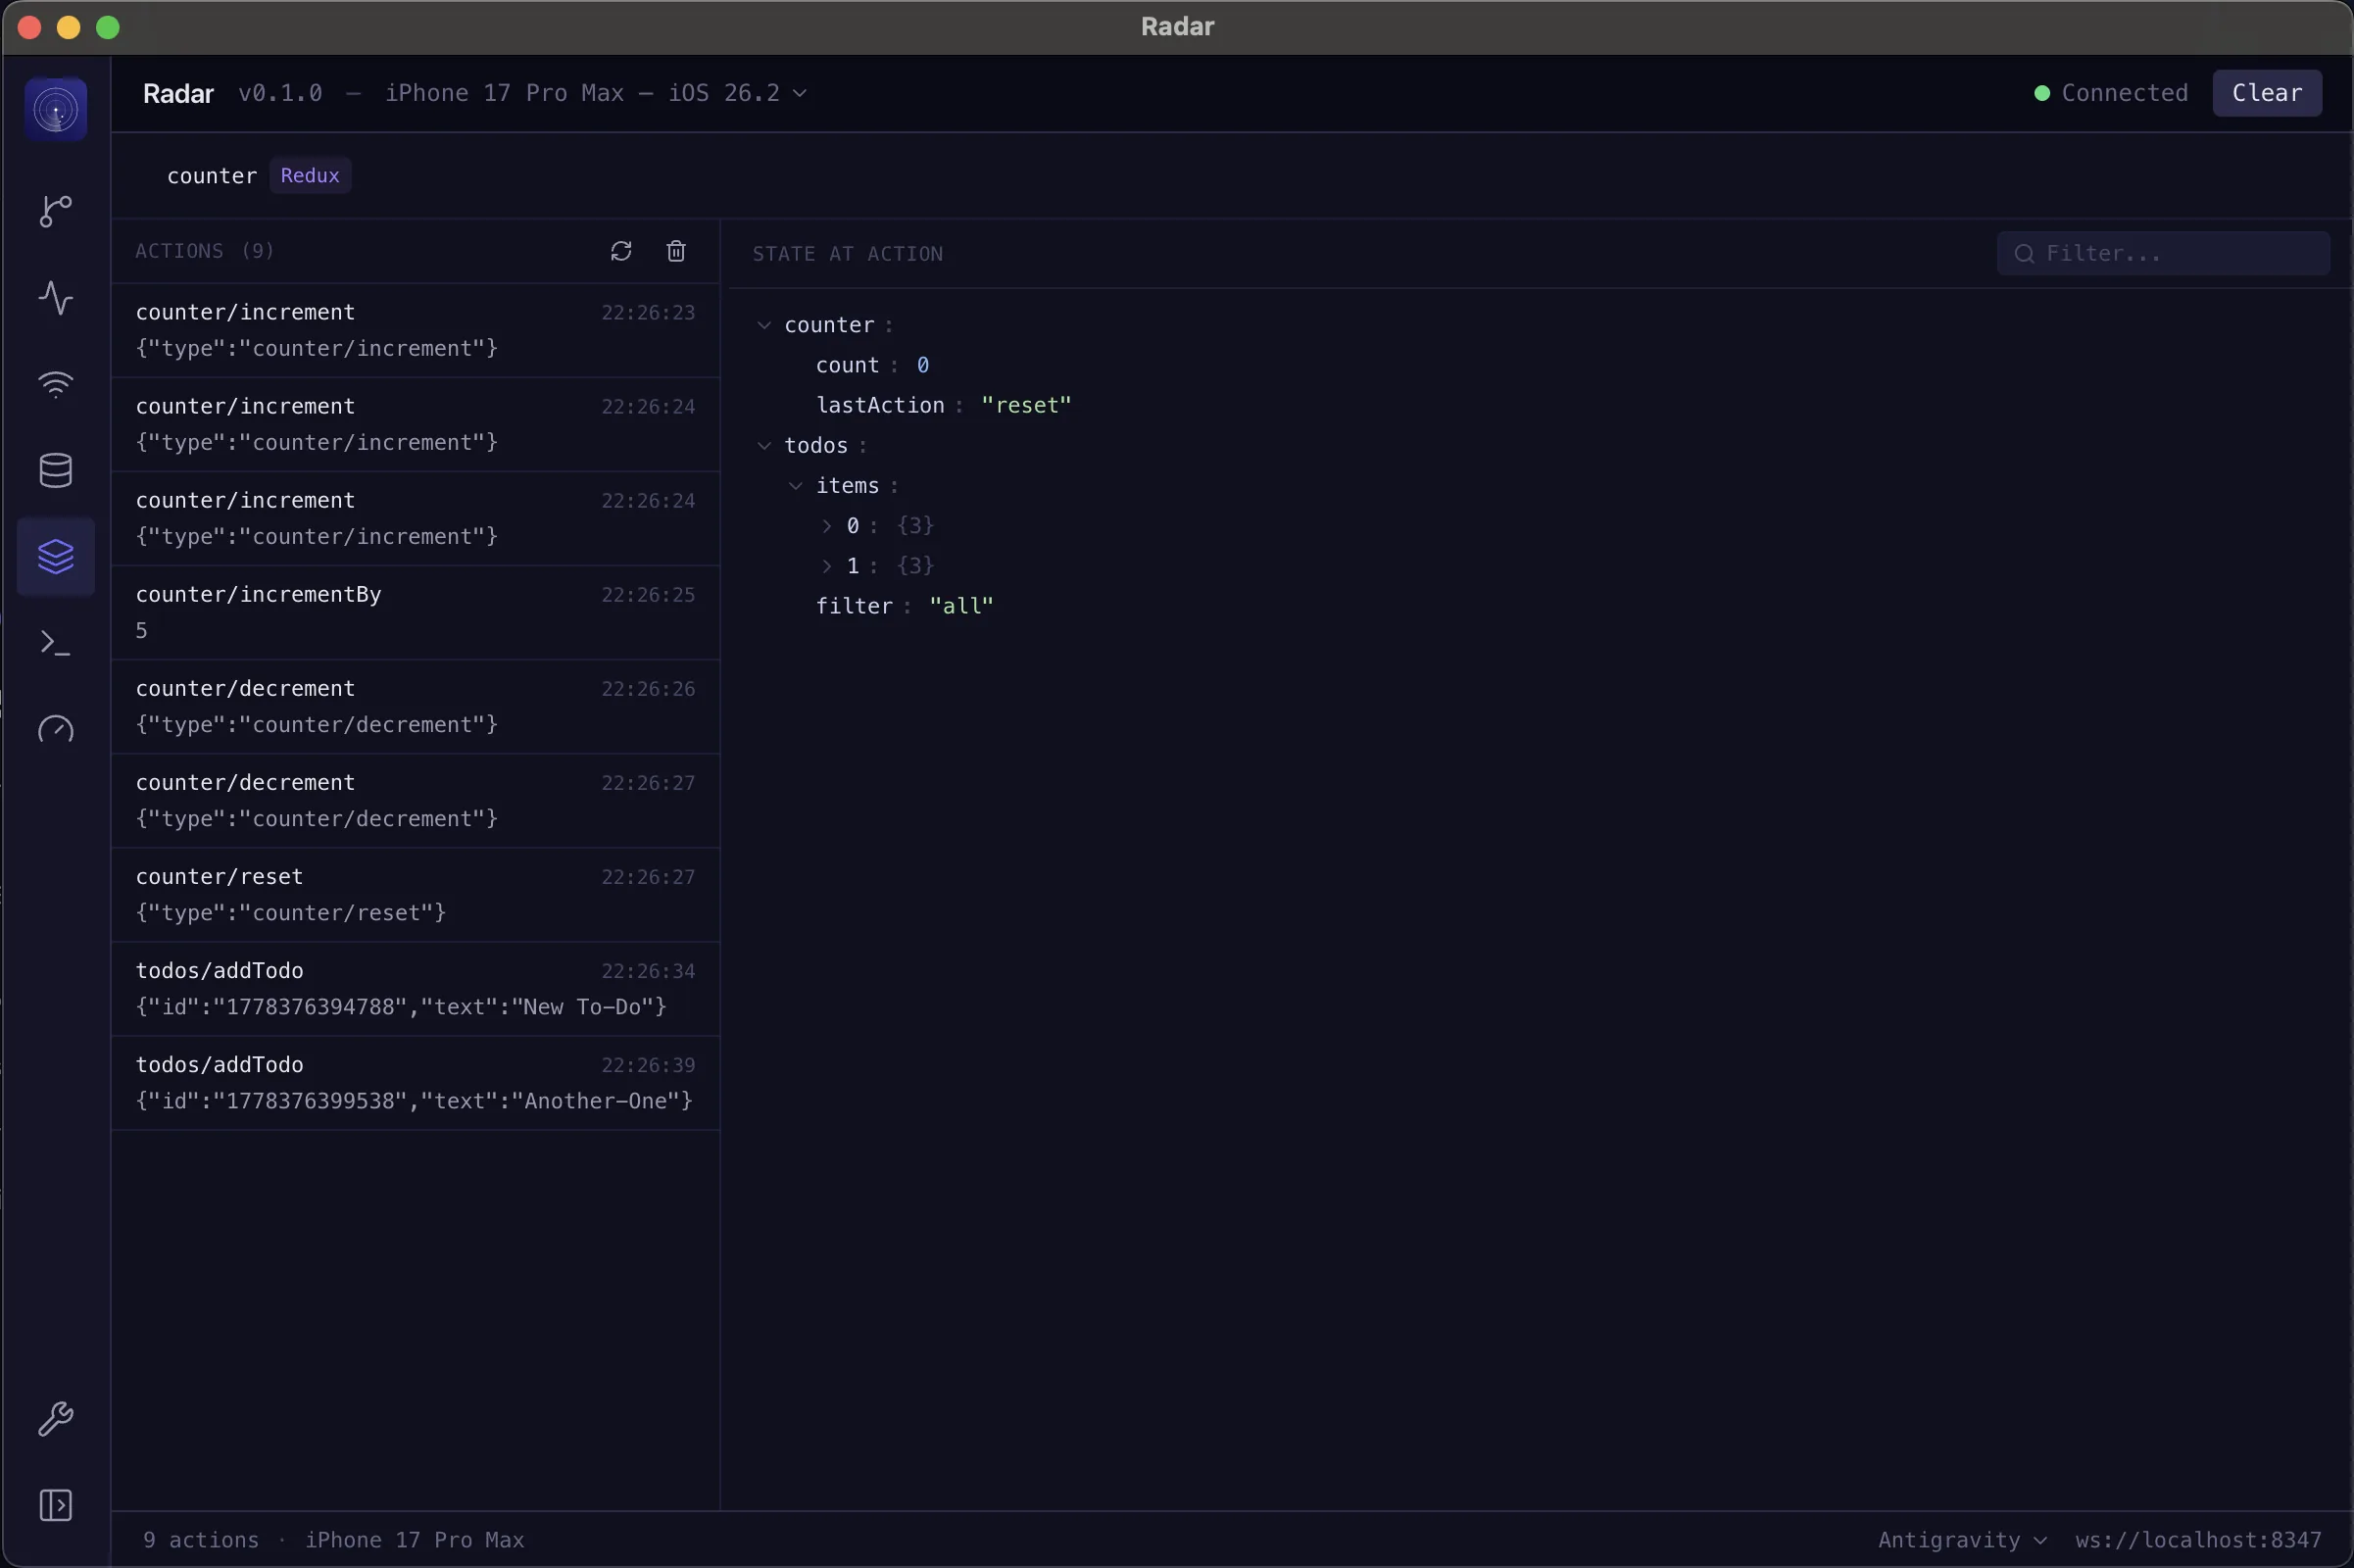This screenshot has height=1568, width=2354.
Task: Select todos/addTodo action with Another-One
Action: [416, 1083]
